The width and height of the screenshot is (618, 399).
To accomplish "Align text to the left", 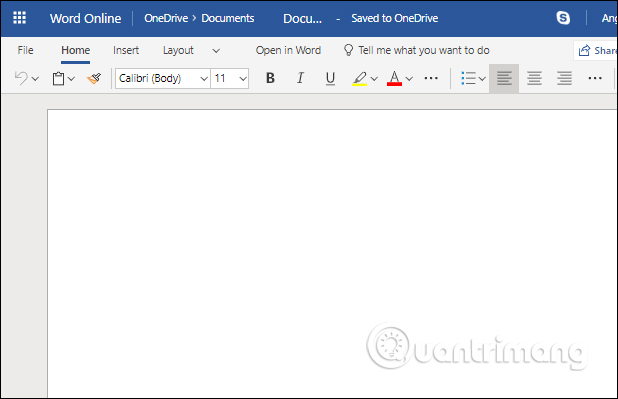I will 504,78.
